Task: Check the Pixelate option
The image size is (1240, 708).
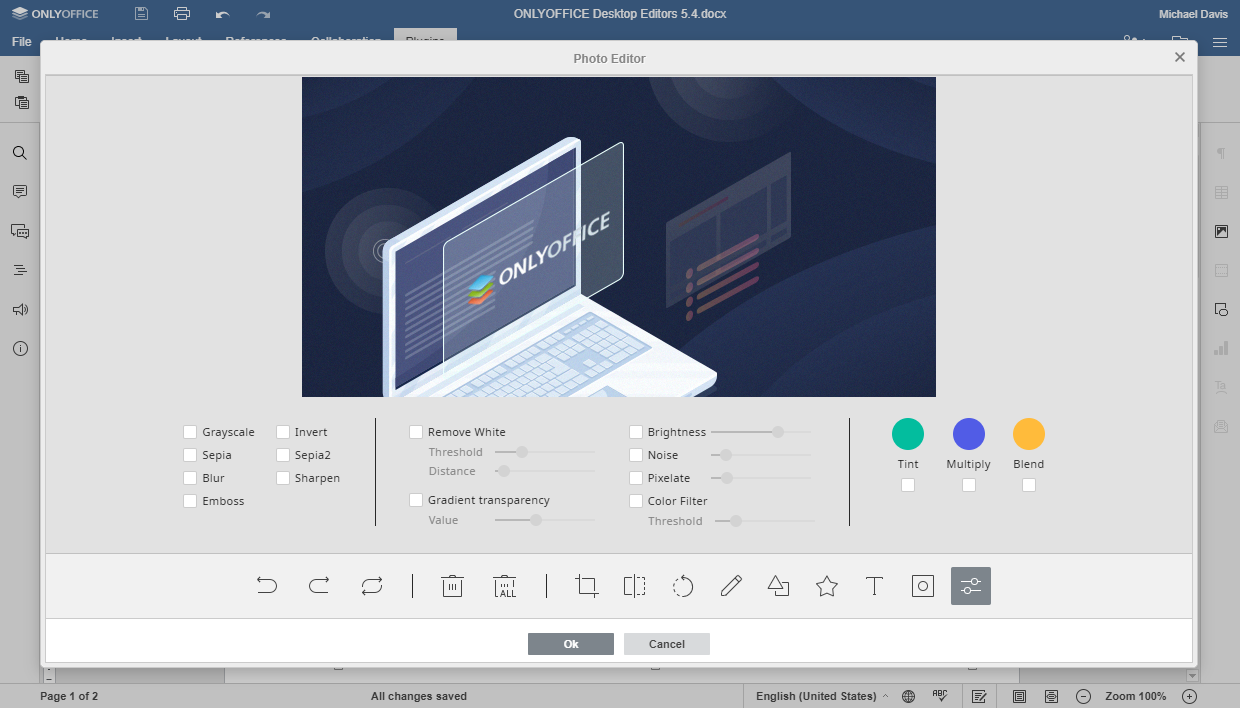Action: (x=636, y=478)
